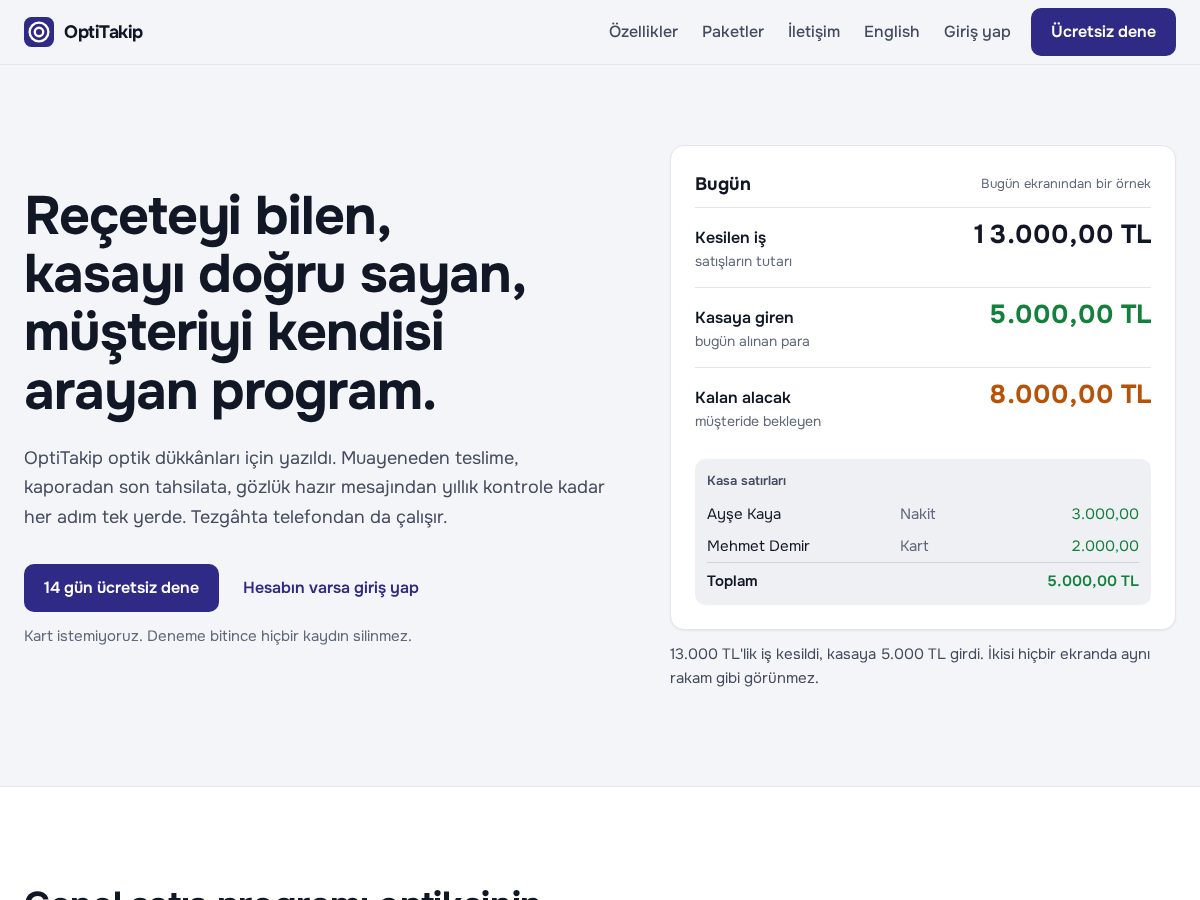Open the Paketler menu item
Screen dimensions: 1200x900
tap(733, 32)
